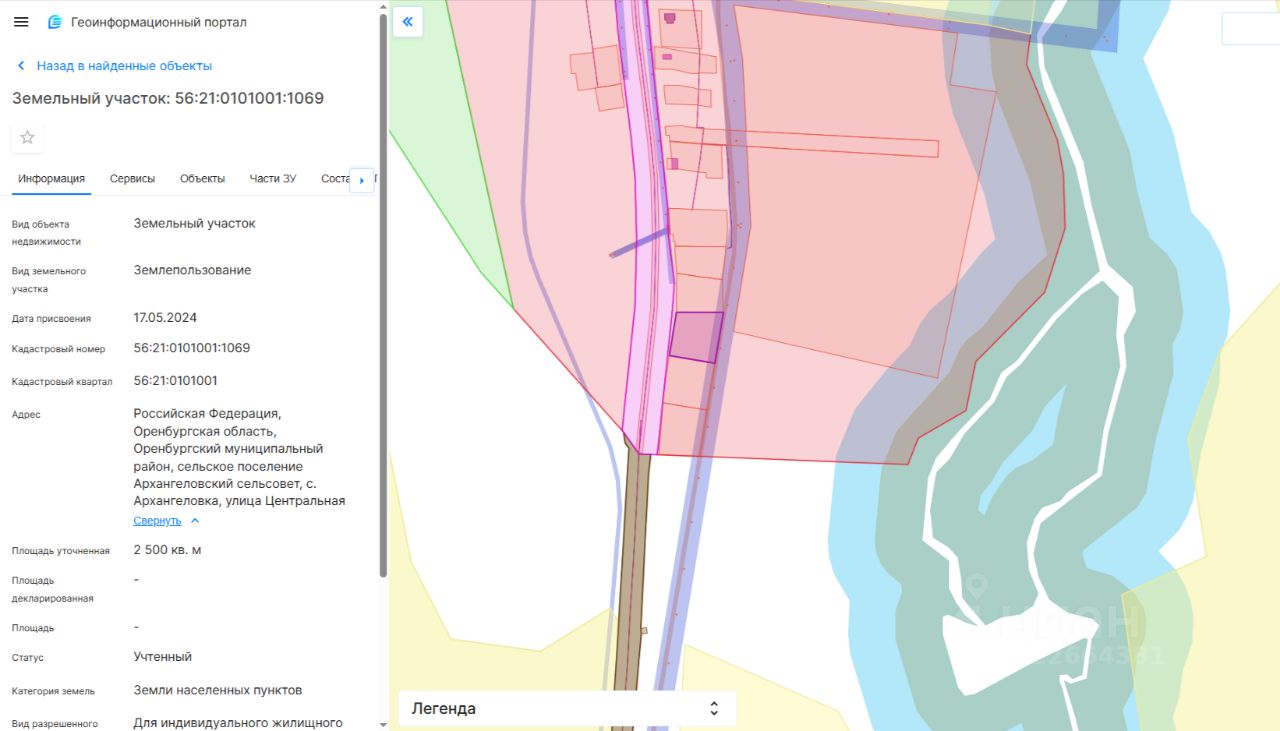Click the collapse chevron next to Свернуть

[x=195, y=521]
